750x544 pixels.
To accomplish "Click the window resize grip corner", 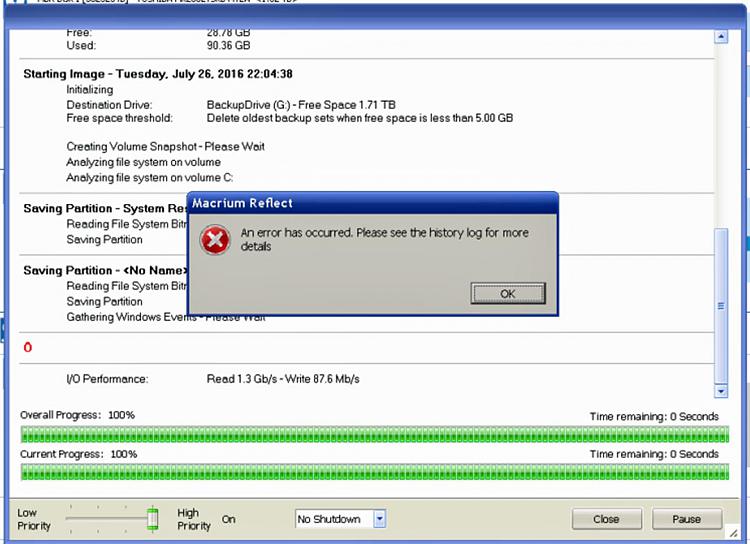I will click(733, 533).
